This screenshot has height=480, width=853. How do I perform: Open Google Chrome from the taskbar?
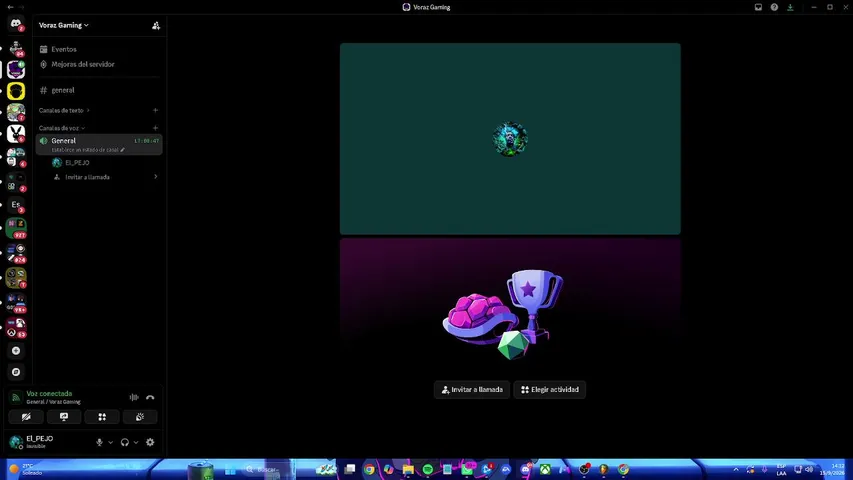369,469
